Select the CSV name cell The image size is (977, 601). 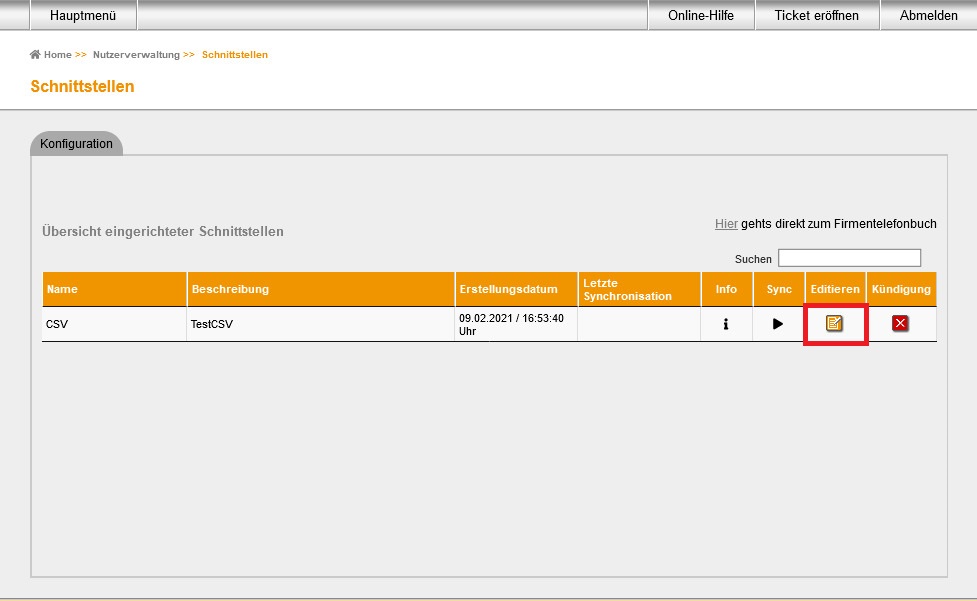coord(114,324)
